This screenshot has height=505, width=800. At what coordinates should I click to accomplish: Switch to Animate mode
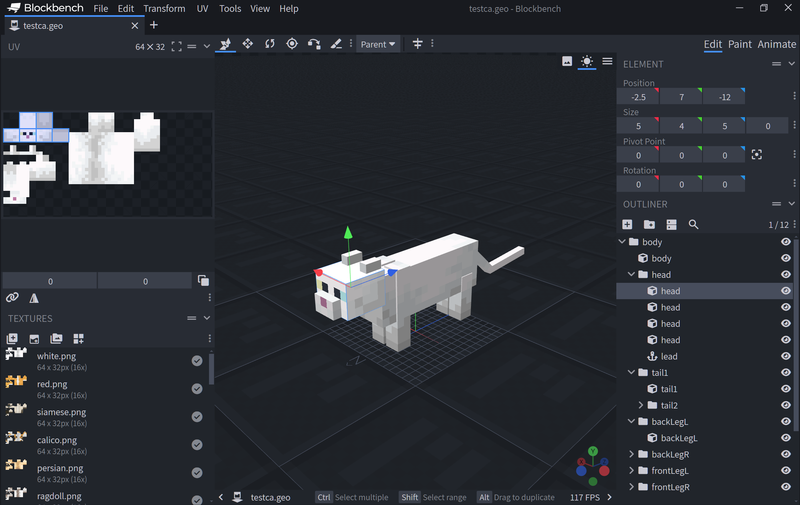click(777, 44)
